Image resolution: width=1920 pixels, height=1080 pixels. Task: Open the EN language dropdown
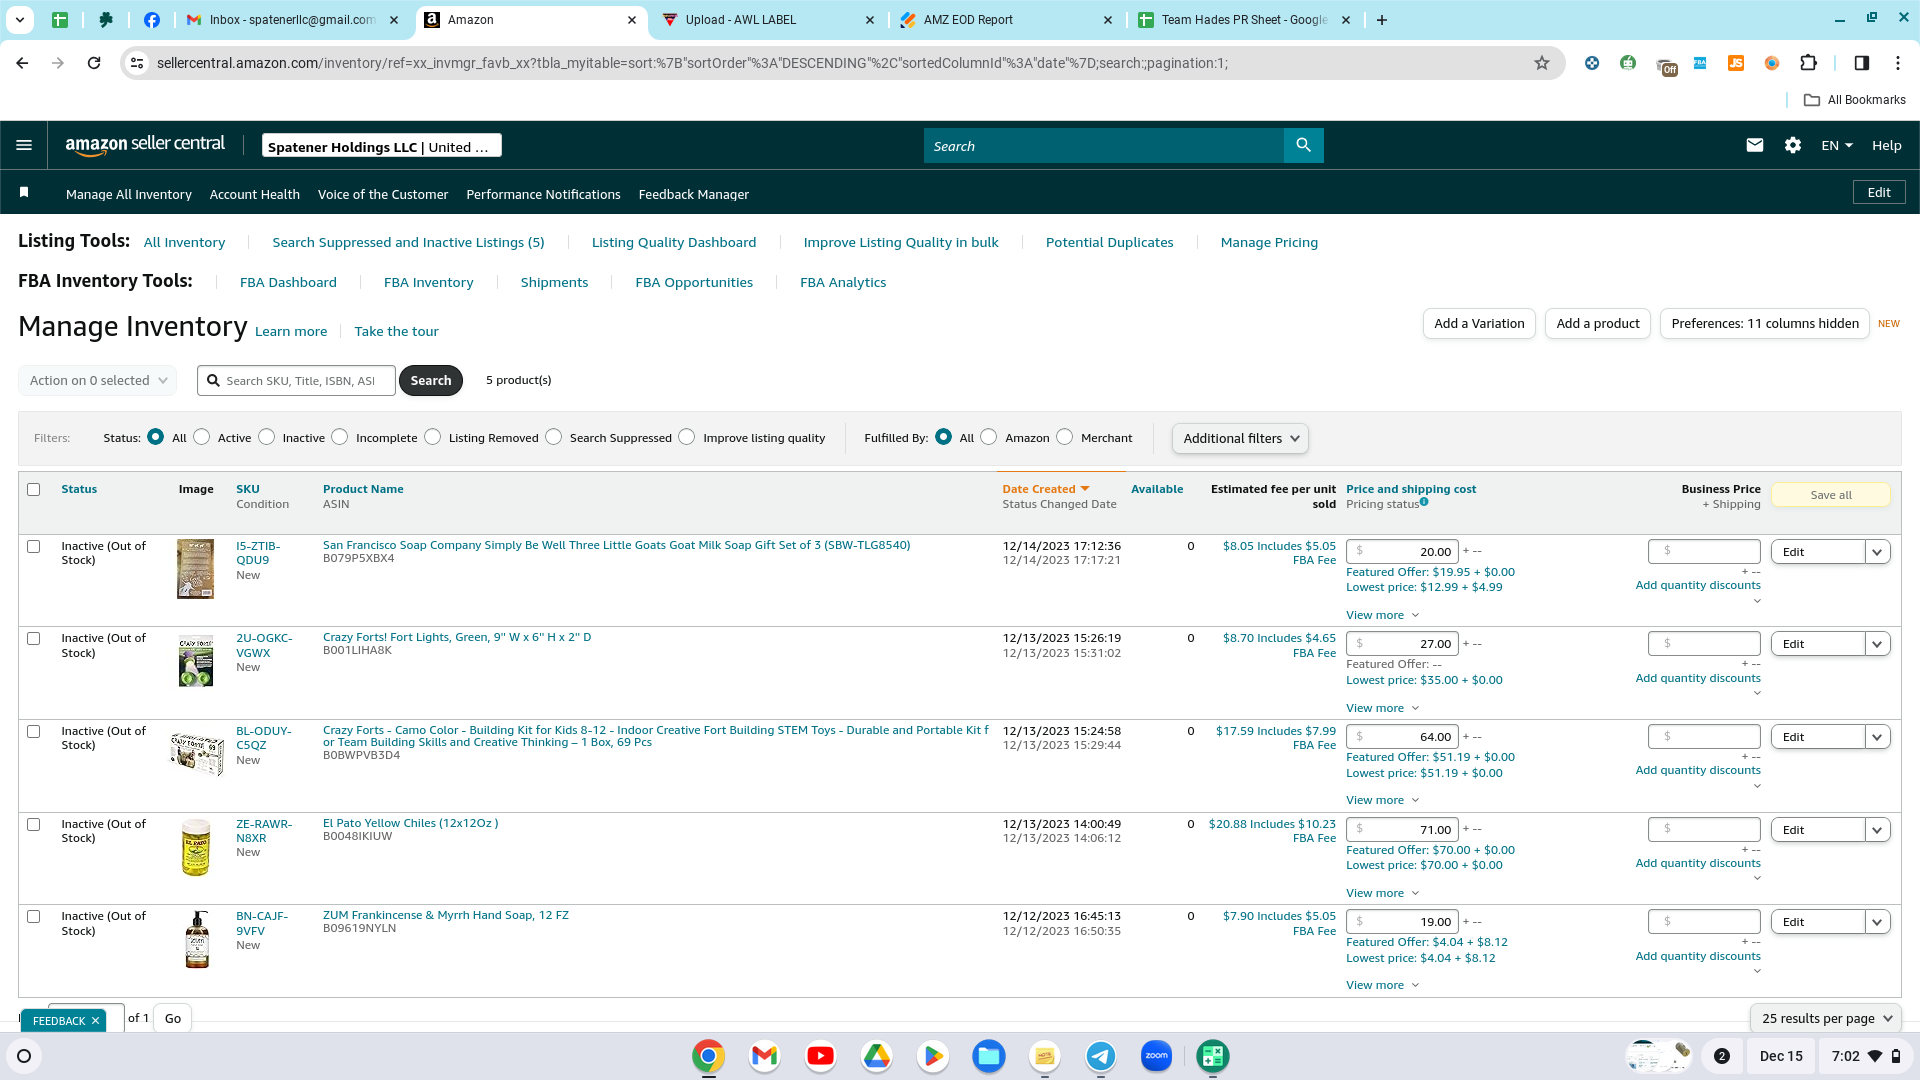click(x=1837, y=145)
